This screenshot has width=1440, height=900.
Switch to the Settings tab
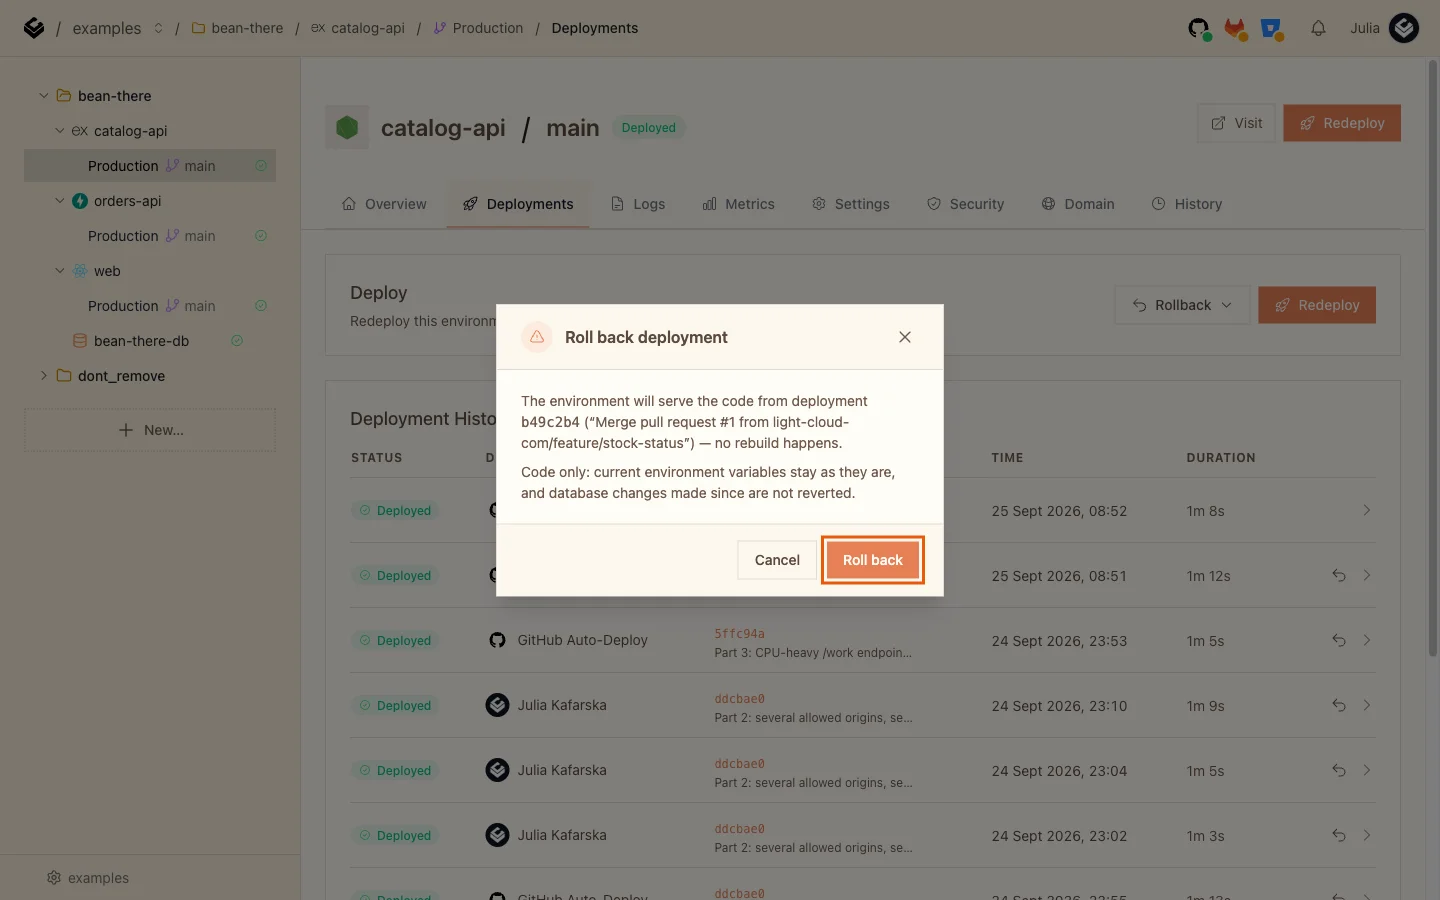(x=851, y=204)
